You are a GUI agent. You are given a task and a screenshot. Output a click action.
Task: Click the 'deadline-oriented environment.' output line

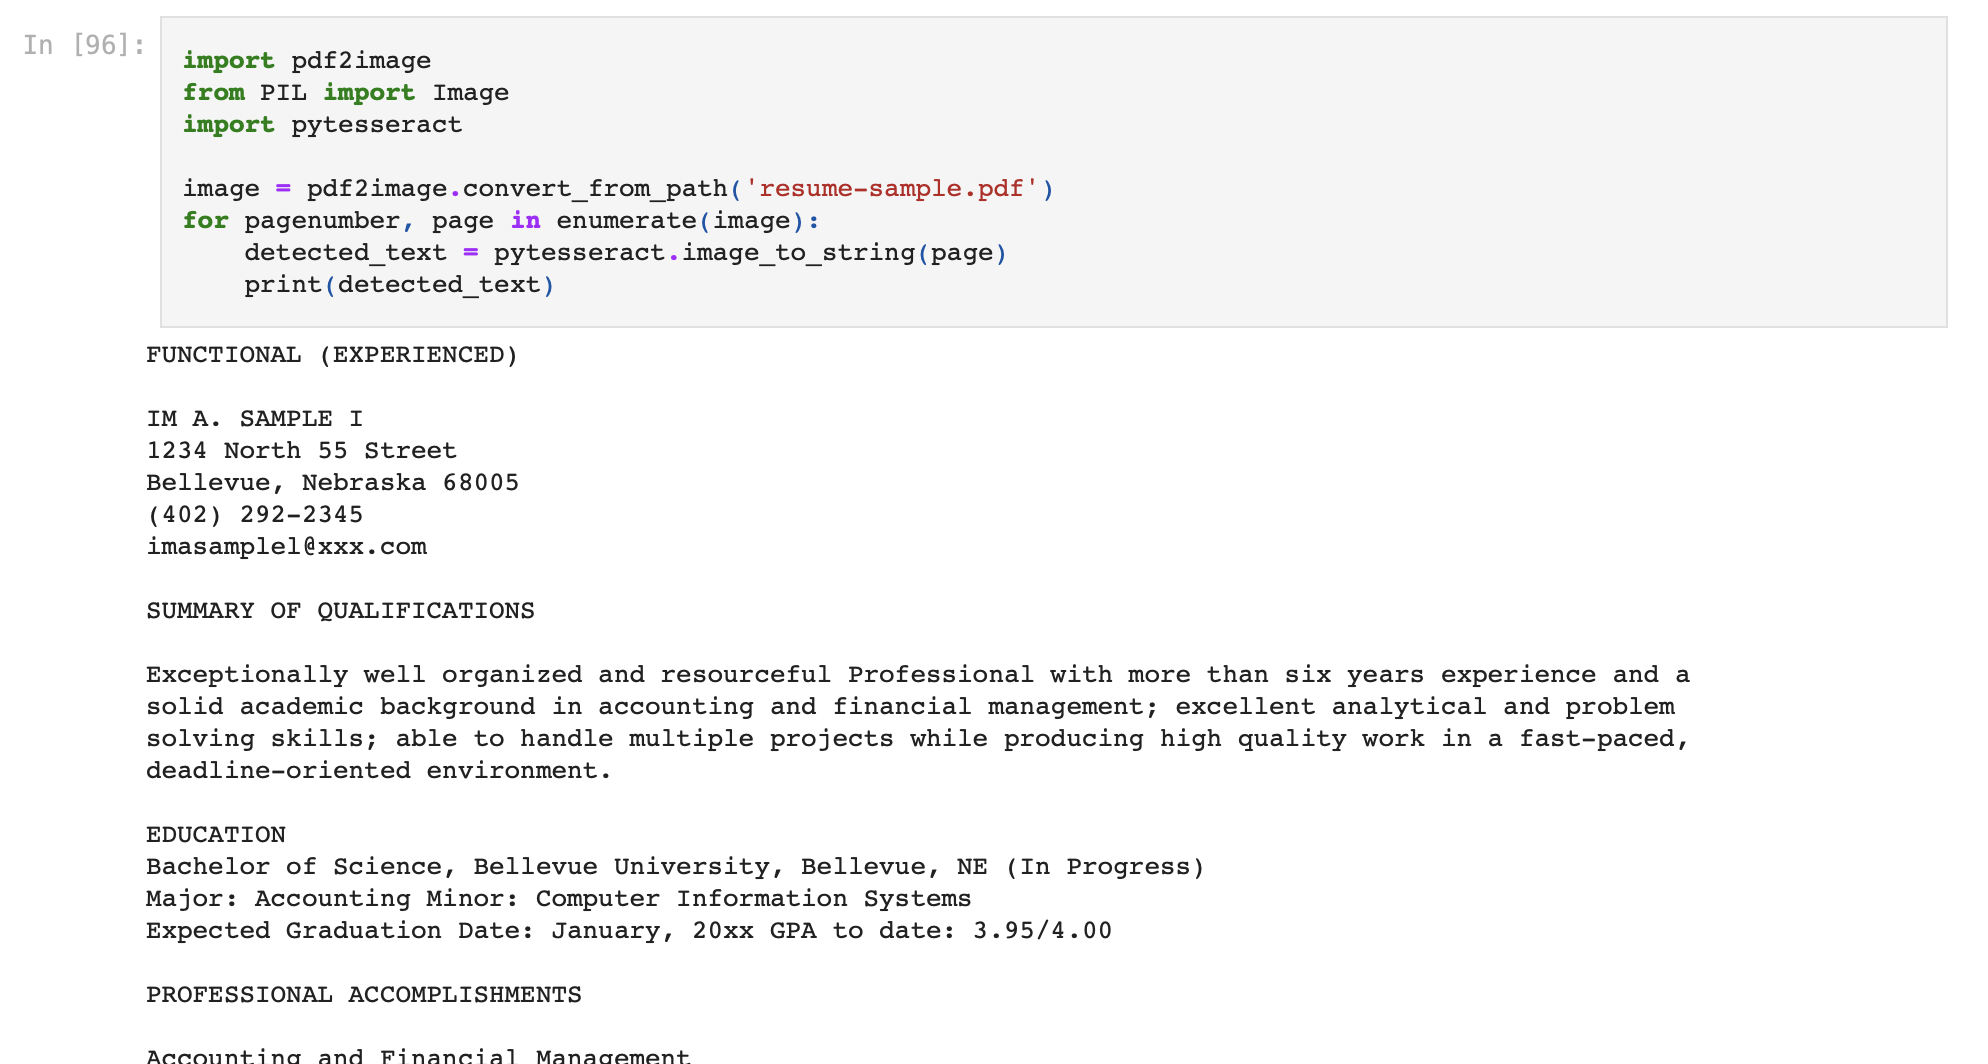[x=378, y=771]
